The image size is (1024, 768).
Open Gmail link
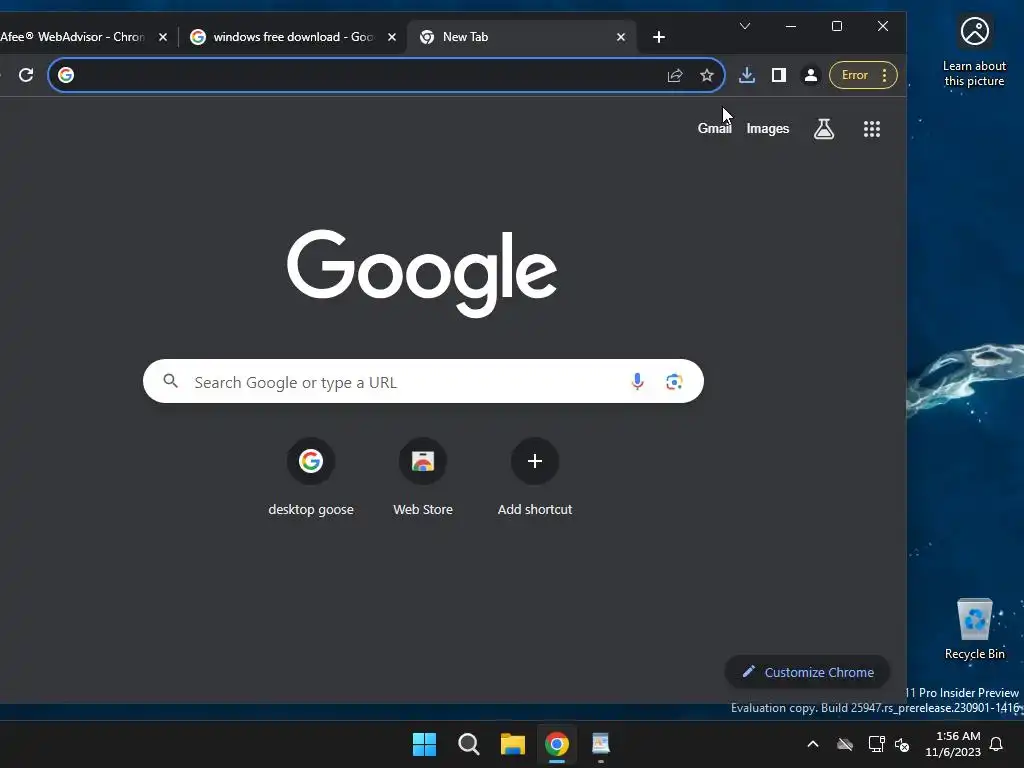coord(714,129)
